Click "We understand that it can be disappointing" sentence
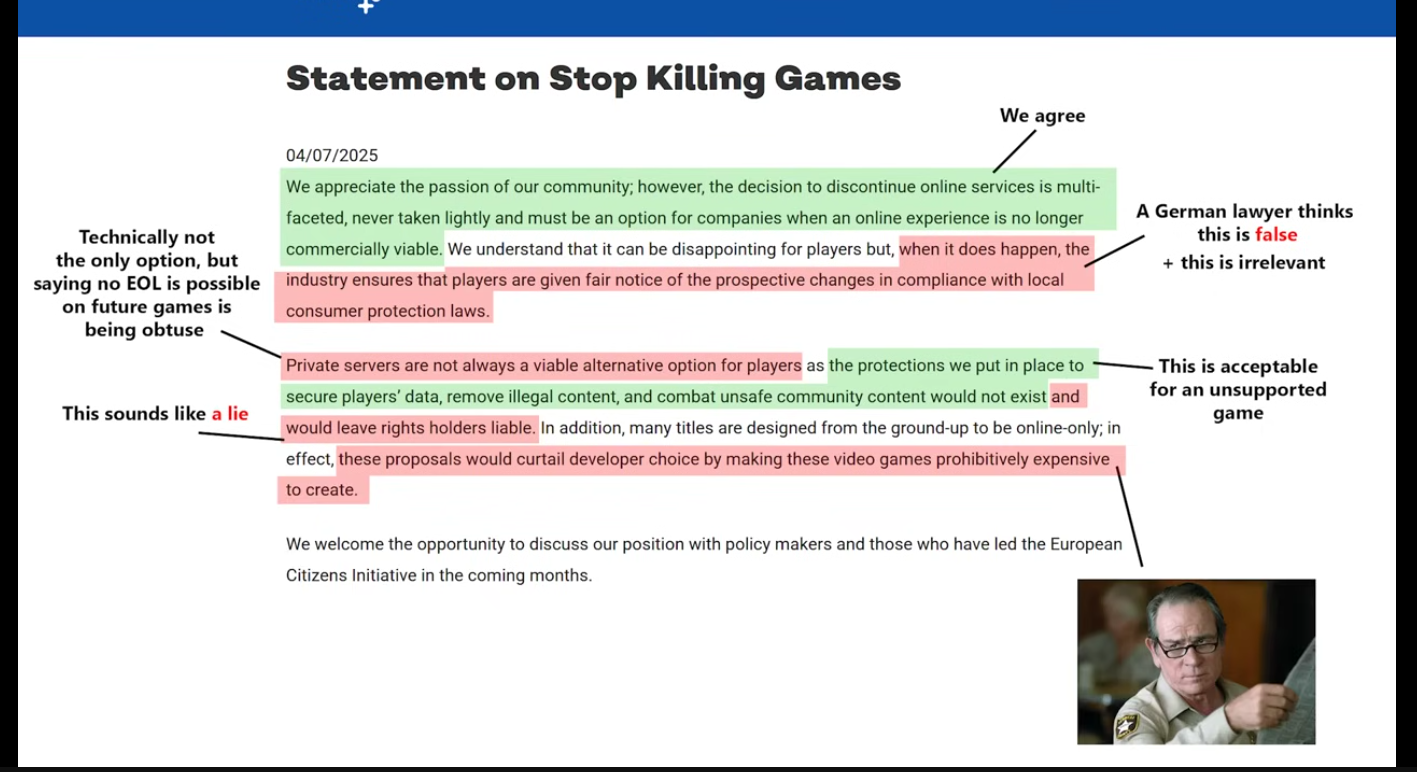The image size is (1417, 772). tap(670, 249)
